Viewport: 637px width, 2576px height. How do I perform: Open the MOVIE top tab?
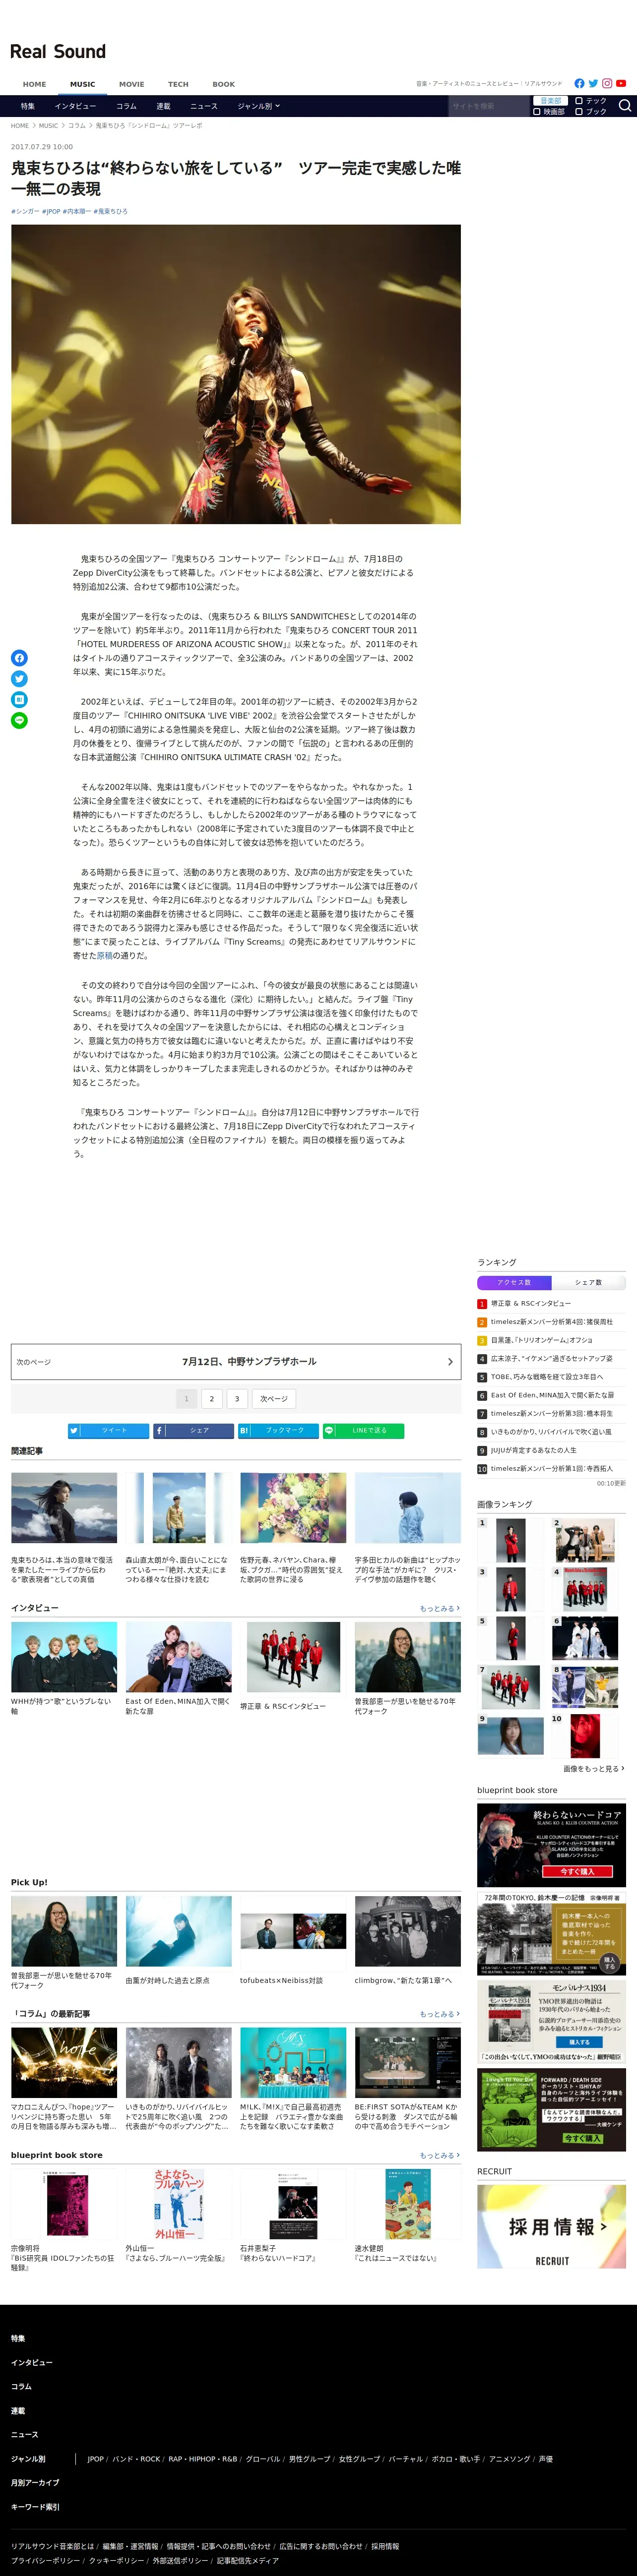point(131,85)
